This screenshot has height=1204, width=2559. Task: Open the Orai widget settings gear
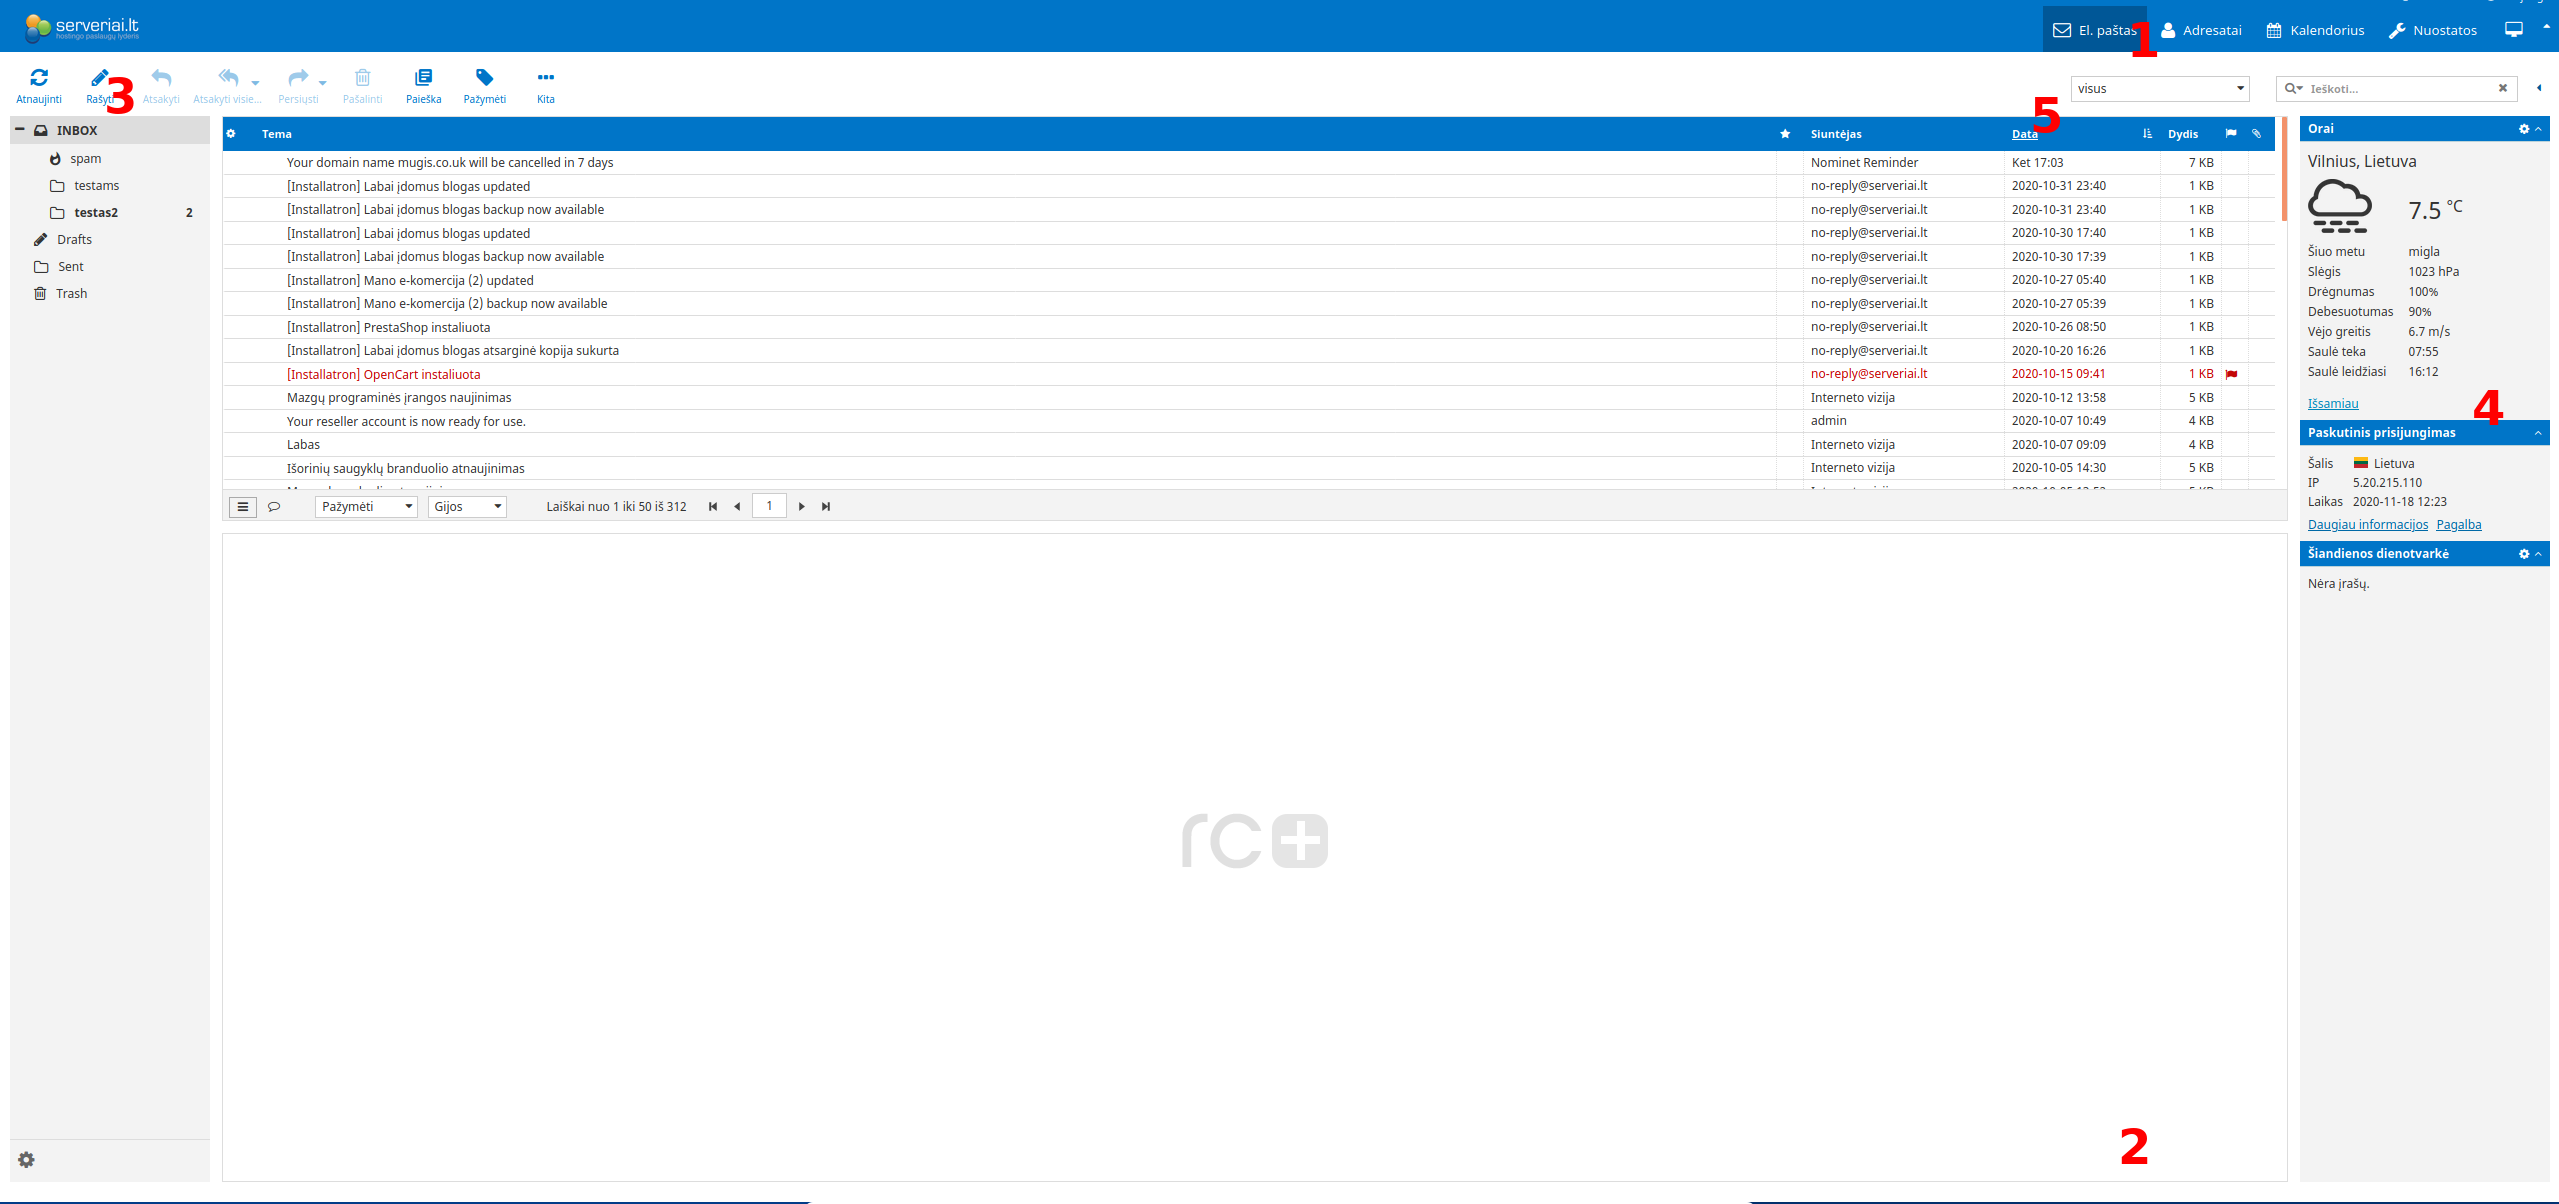pyautogui.click(x=2523, y=129)
